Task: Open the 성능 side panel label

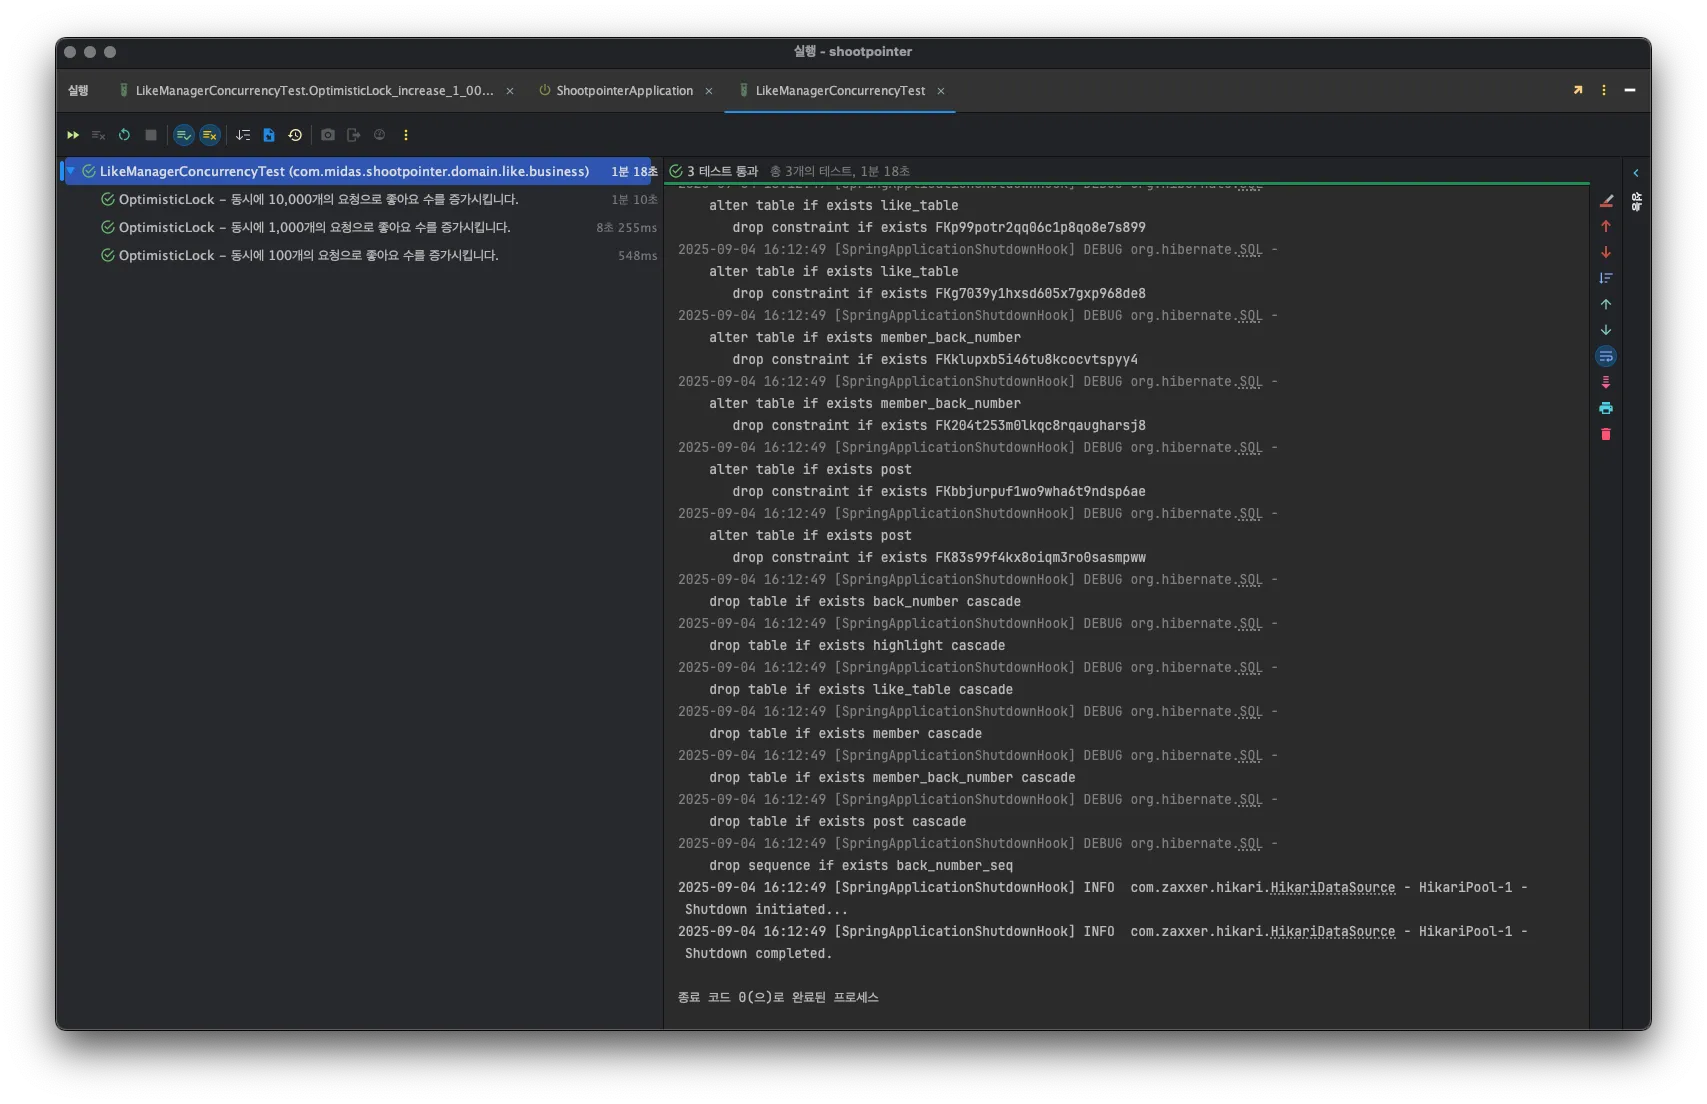Action: pos(1636,202)
